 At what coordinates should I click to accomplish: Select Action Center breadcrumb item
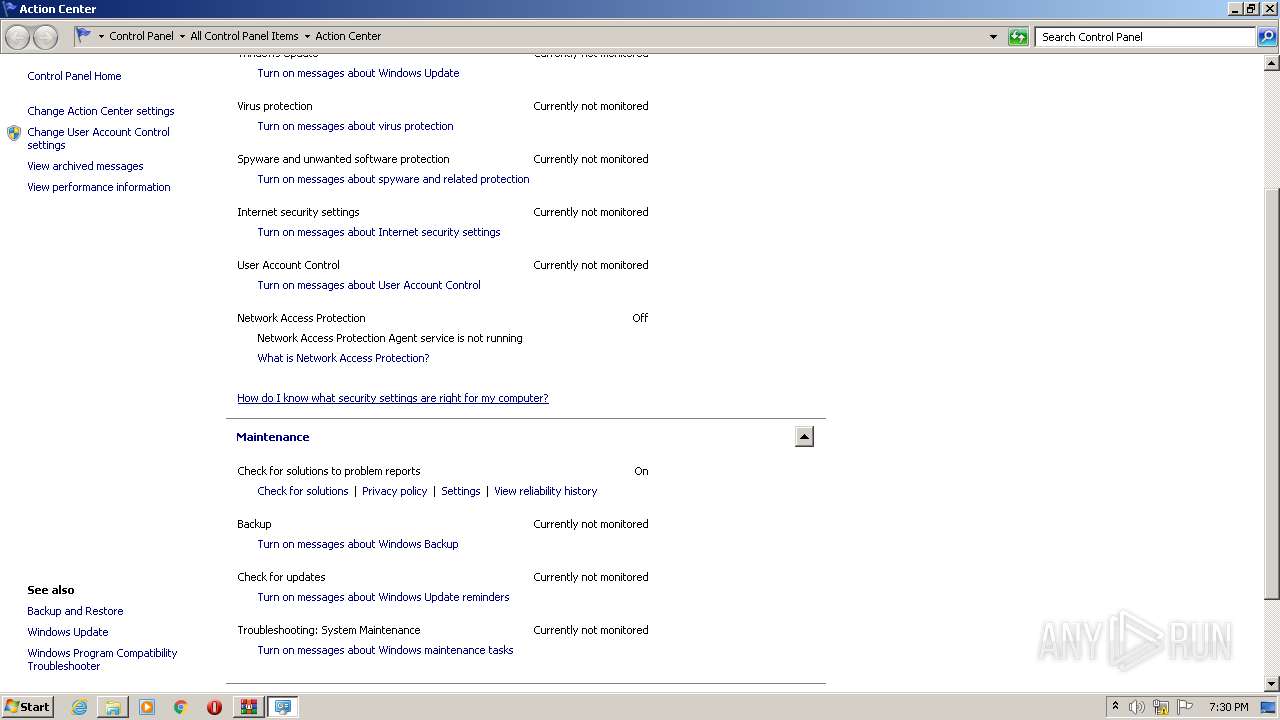pyautogui.click(x=348, y=36)
